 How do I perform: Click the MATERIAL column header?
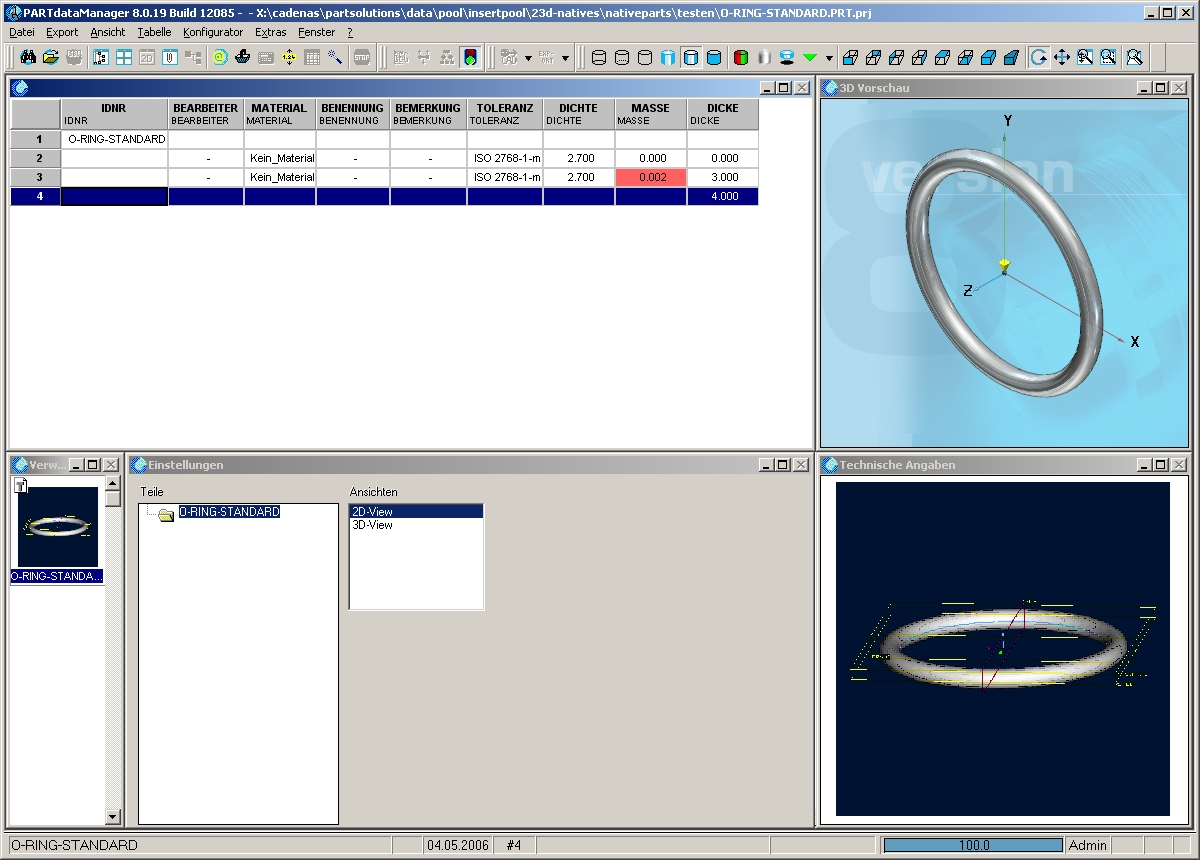click(280, 114)
